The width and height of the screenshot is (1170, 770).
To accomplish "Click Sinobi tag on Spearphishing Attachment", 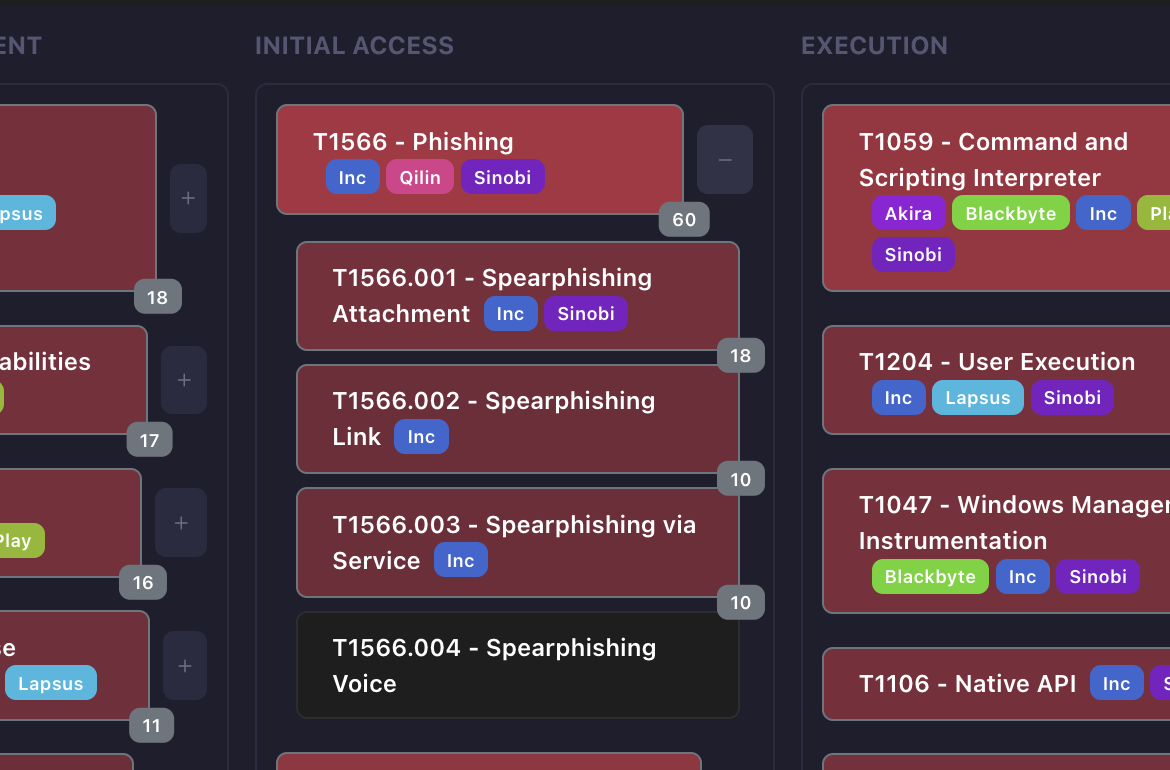I will click(x=585, y=313).
